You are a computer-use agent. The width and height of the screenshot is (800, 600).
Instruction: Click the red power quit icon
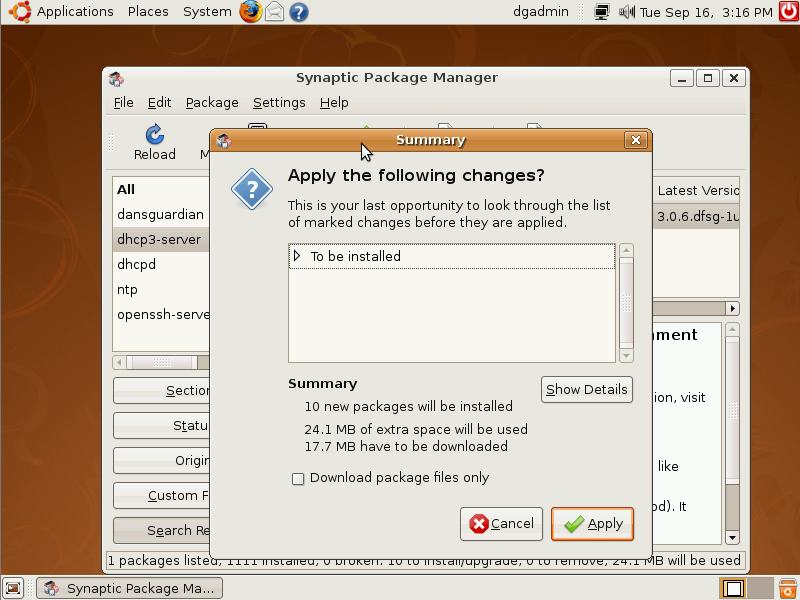coord(789,11)
